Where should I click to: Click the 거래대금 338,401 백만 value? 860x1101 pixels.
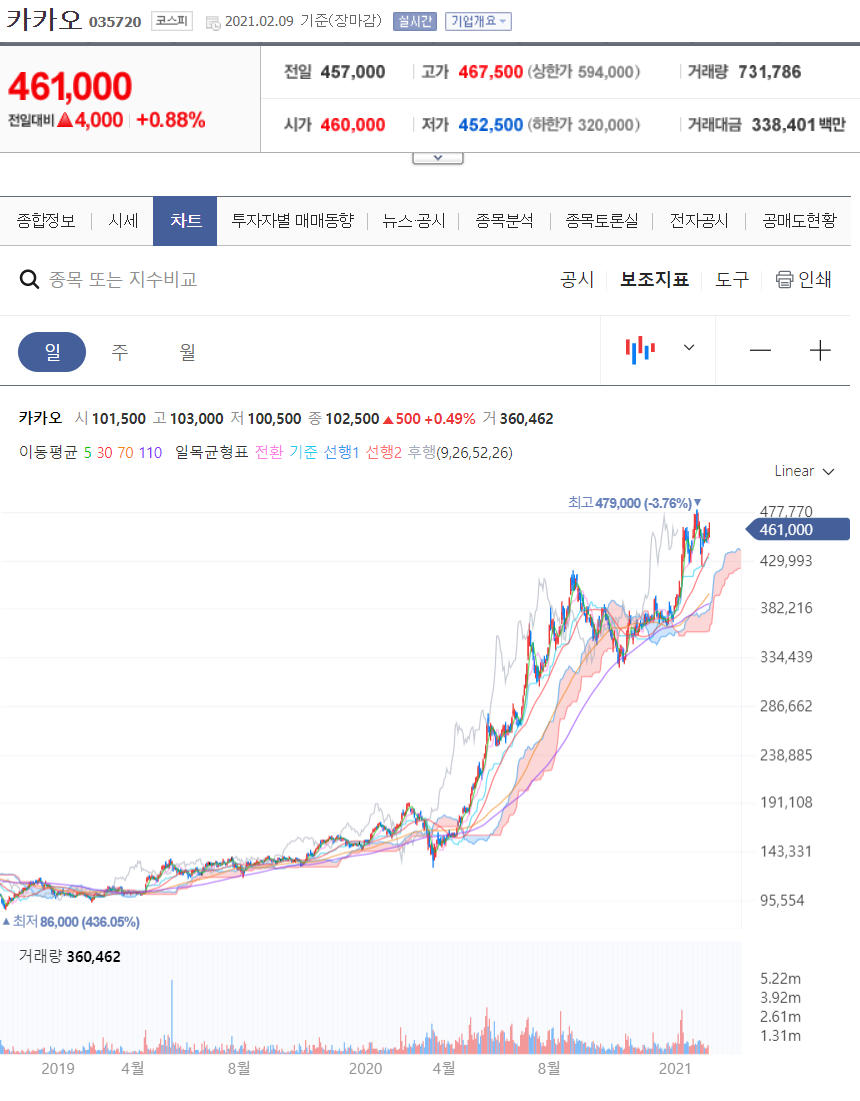coord(799,125)
